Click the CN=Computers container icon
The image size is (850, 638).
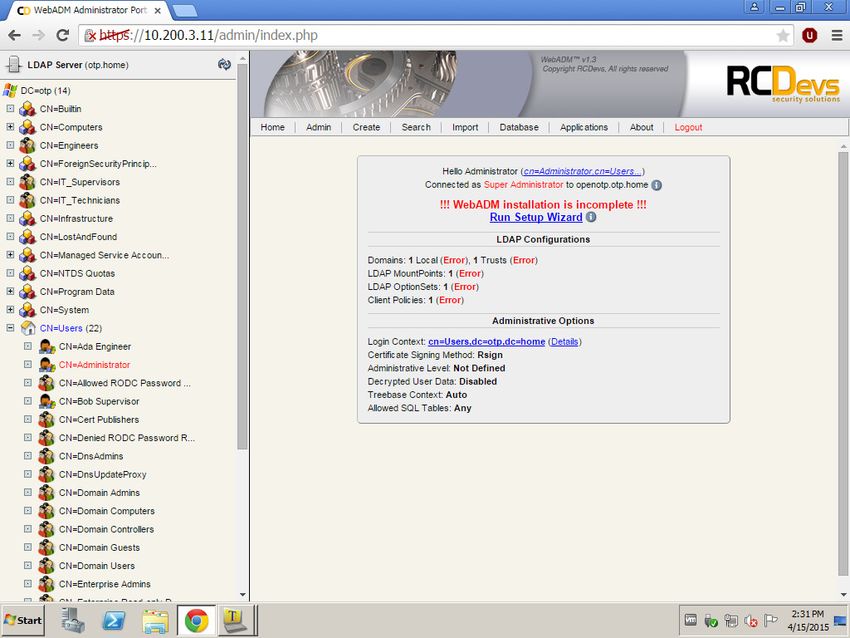tap(27, 127)
